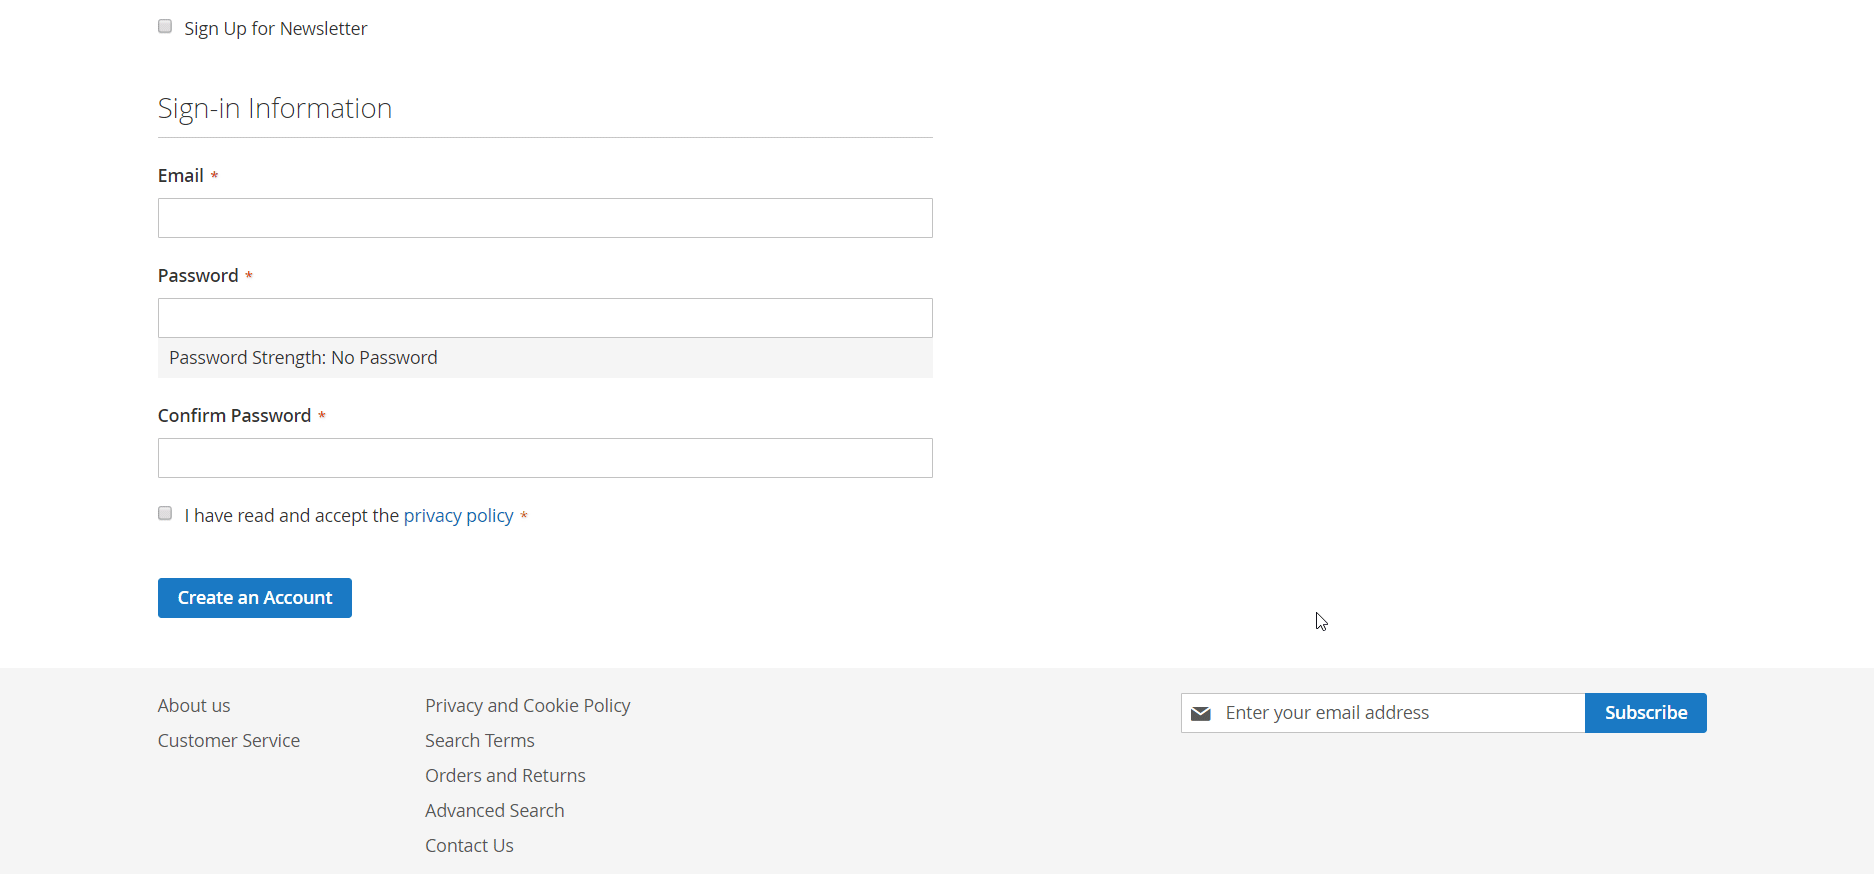
Task: Check the privacy policy acceptance box
Action: pyautogui.click(x=165, y=514)
